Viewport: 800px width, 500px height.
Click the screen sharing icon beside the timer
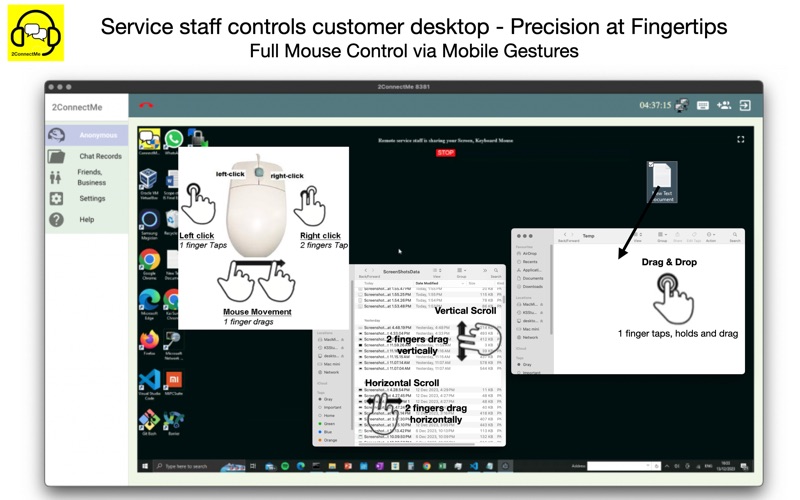point(682,106)
